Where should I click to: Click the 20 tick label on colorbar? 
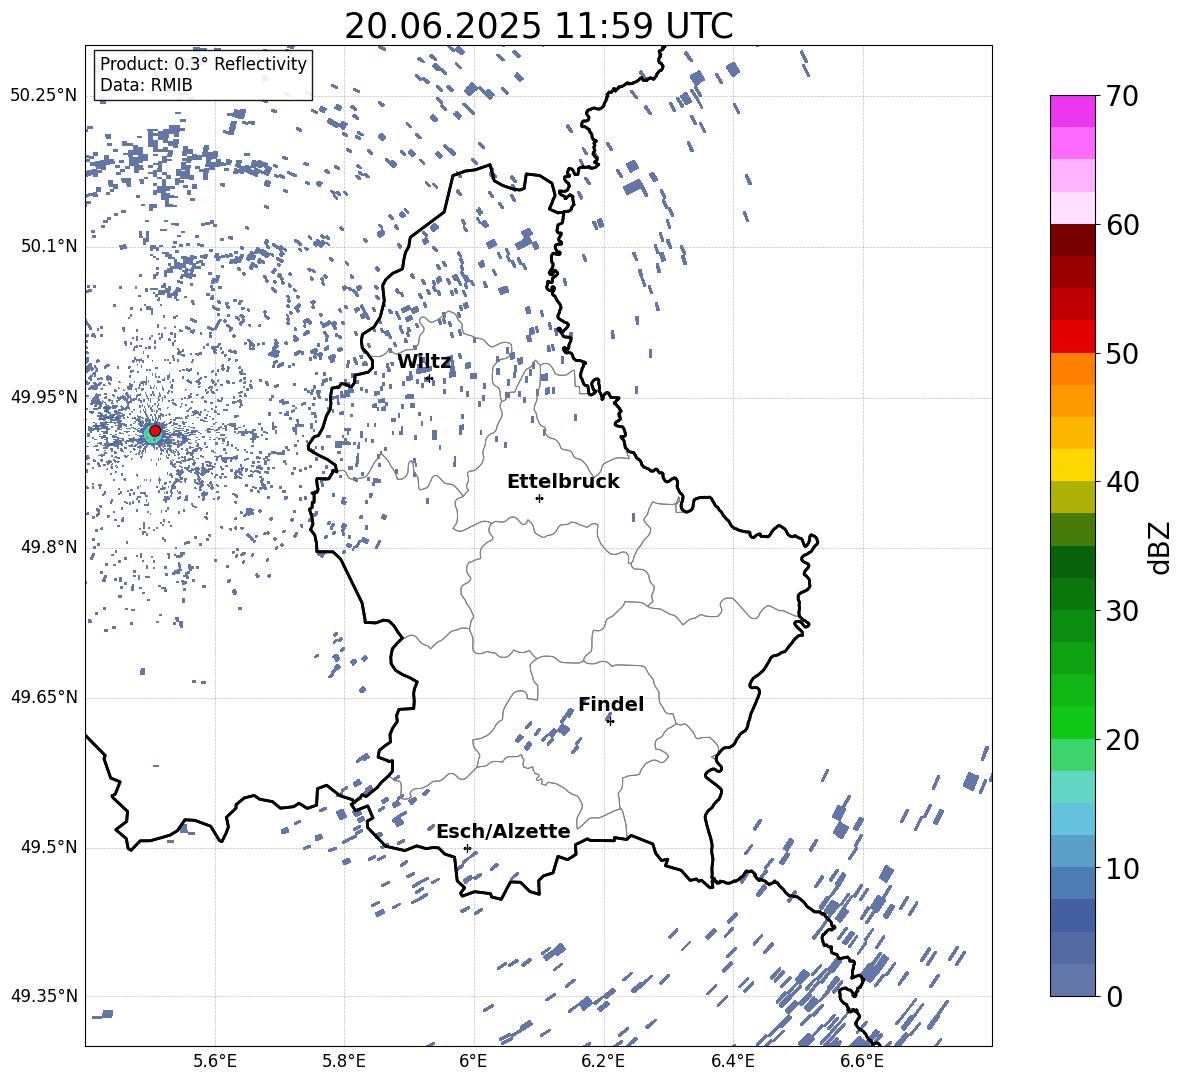(x=1122, y=740)
